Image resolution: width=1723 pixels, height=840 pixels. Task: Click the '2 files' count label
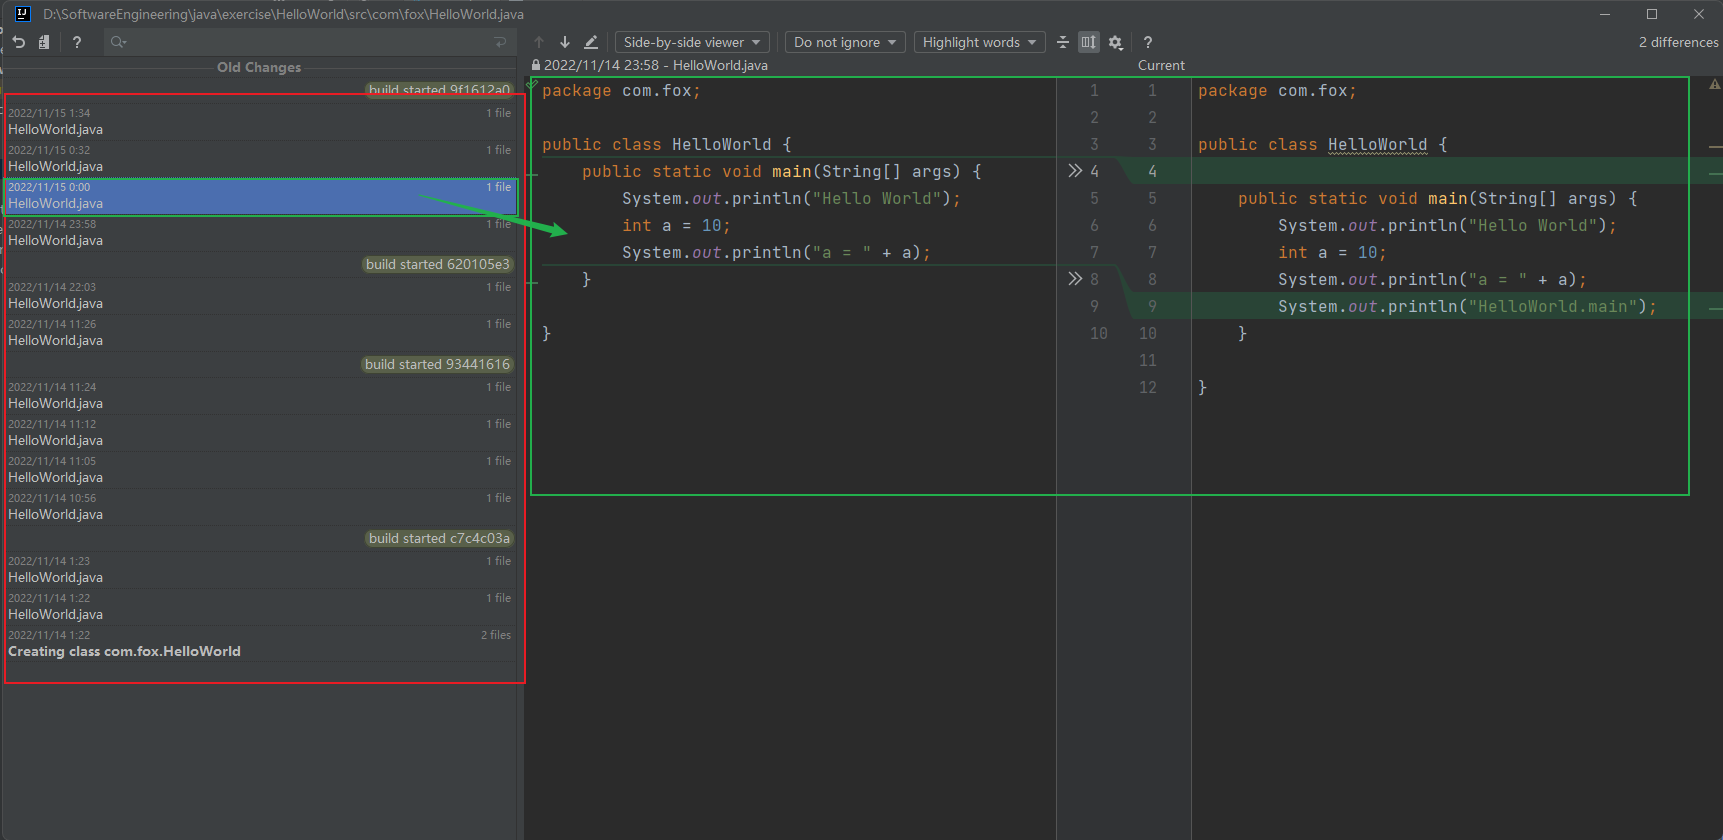tap(496, 635)
